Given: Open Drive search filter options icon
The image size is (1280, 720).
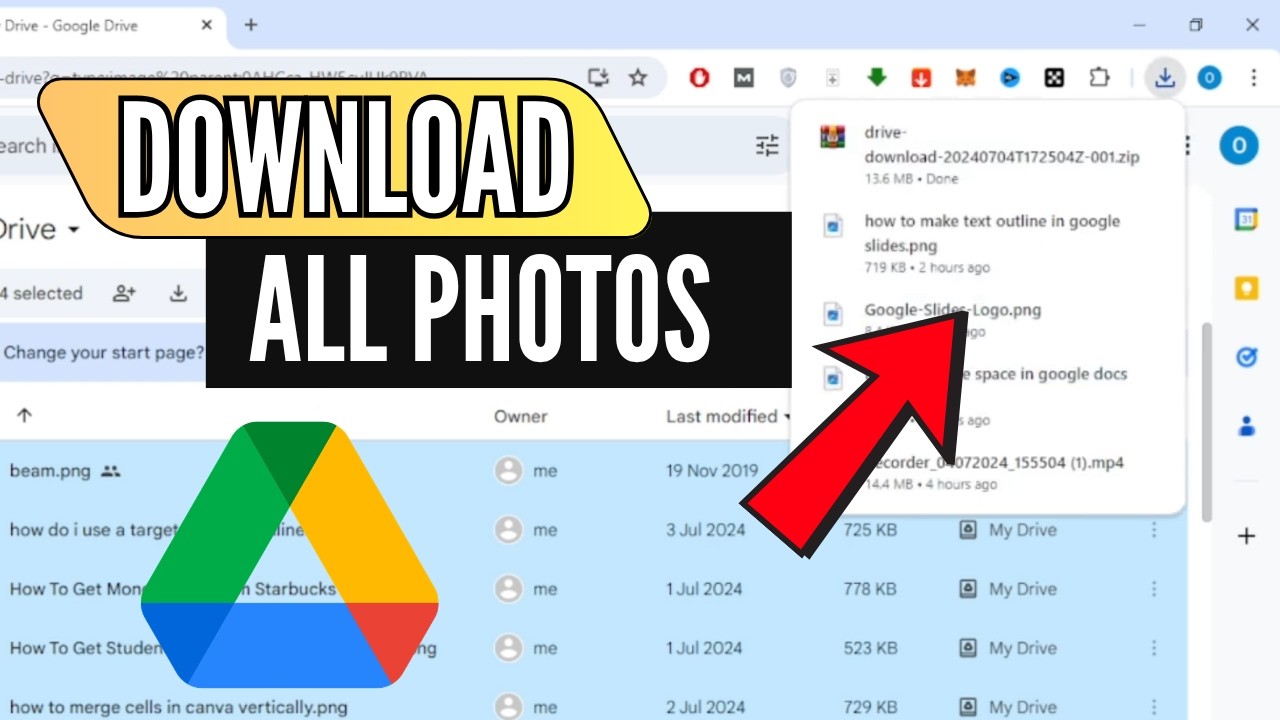Looking at the screenshot, I should (767, 146).
